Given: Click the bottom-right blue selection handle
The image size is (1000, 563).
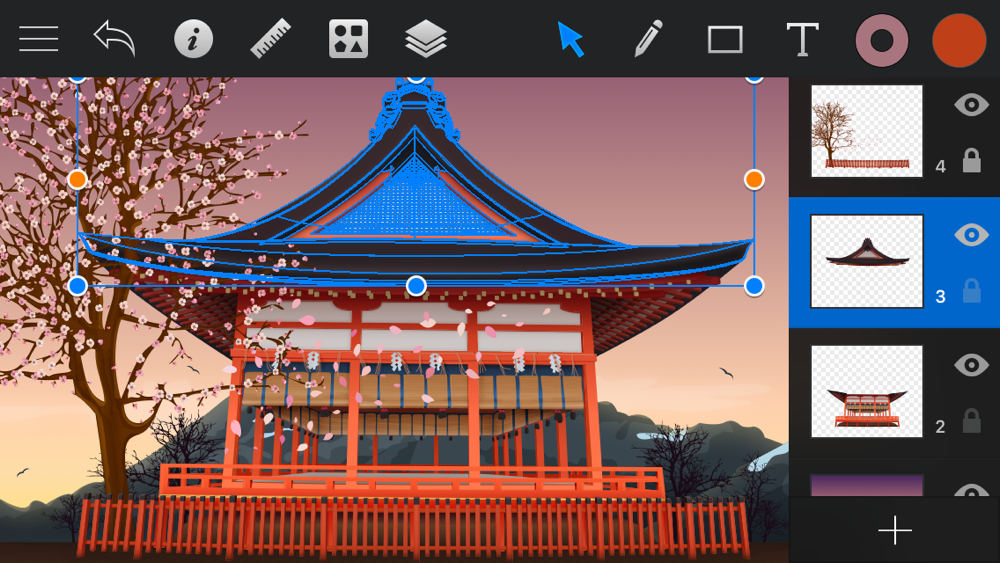Looking at the screenshot, I should tap(754, 286).
